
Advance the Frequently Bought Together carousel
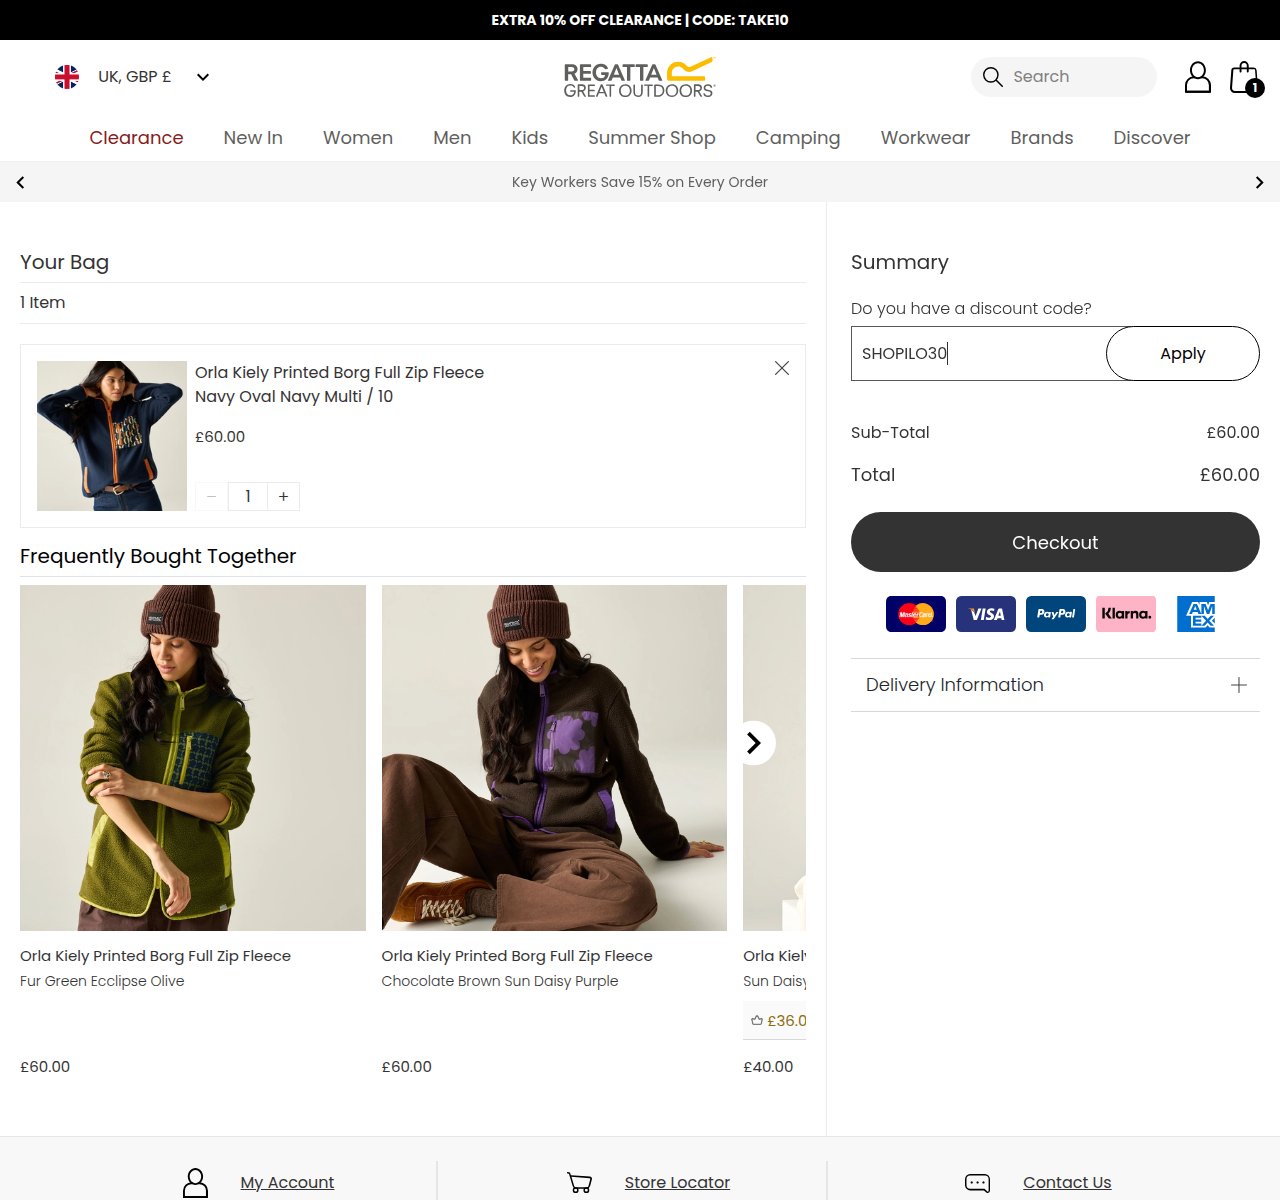[754, 743]
